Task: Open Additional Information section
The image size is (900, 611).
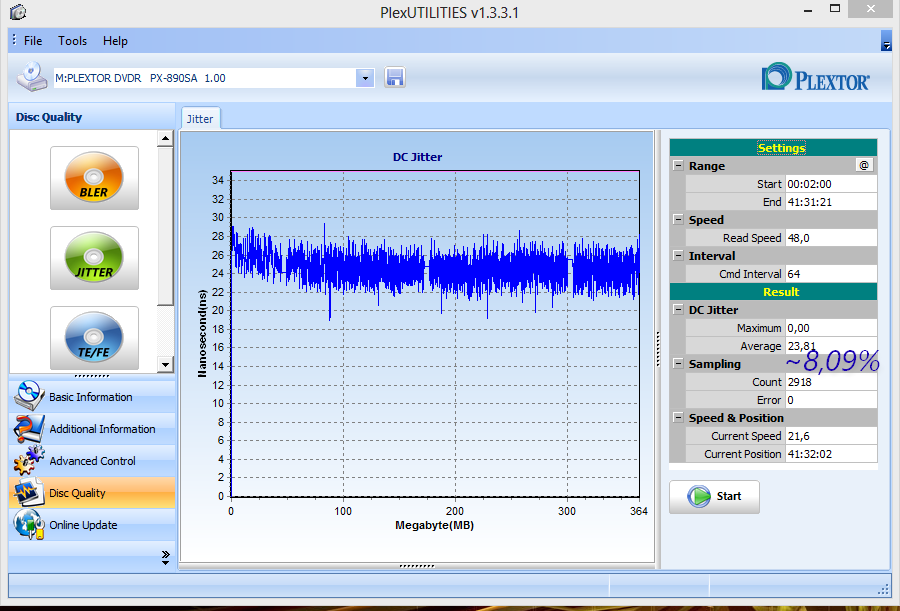Action: pyautogui.click(x=92, y=428)
